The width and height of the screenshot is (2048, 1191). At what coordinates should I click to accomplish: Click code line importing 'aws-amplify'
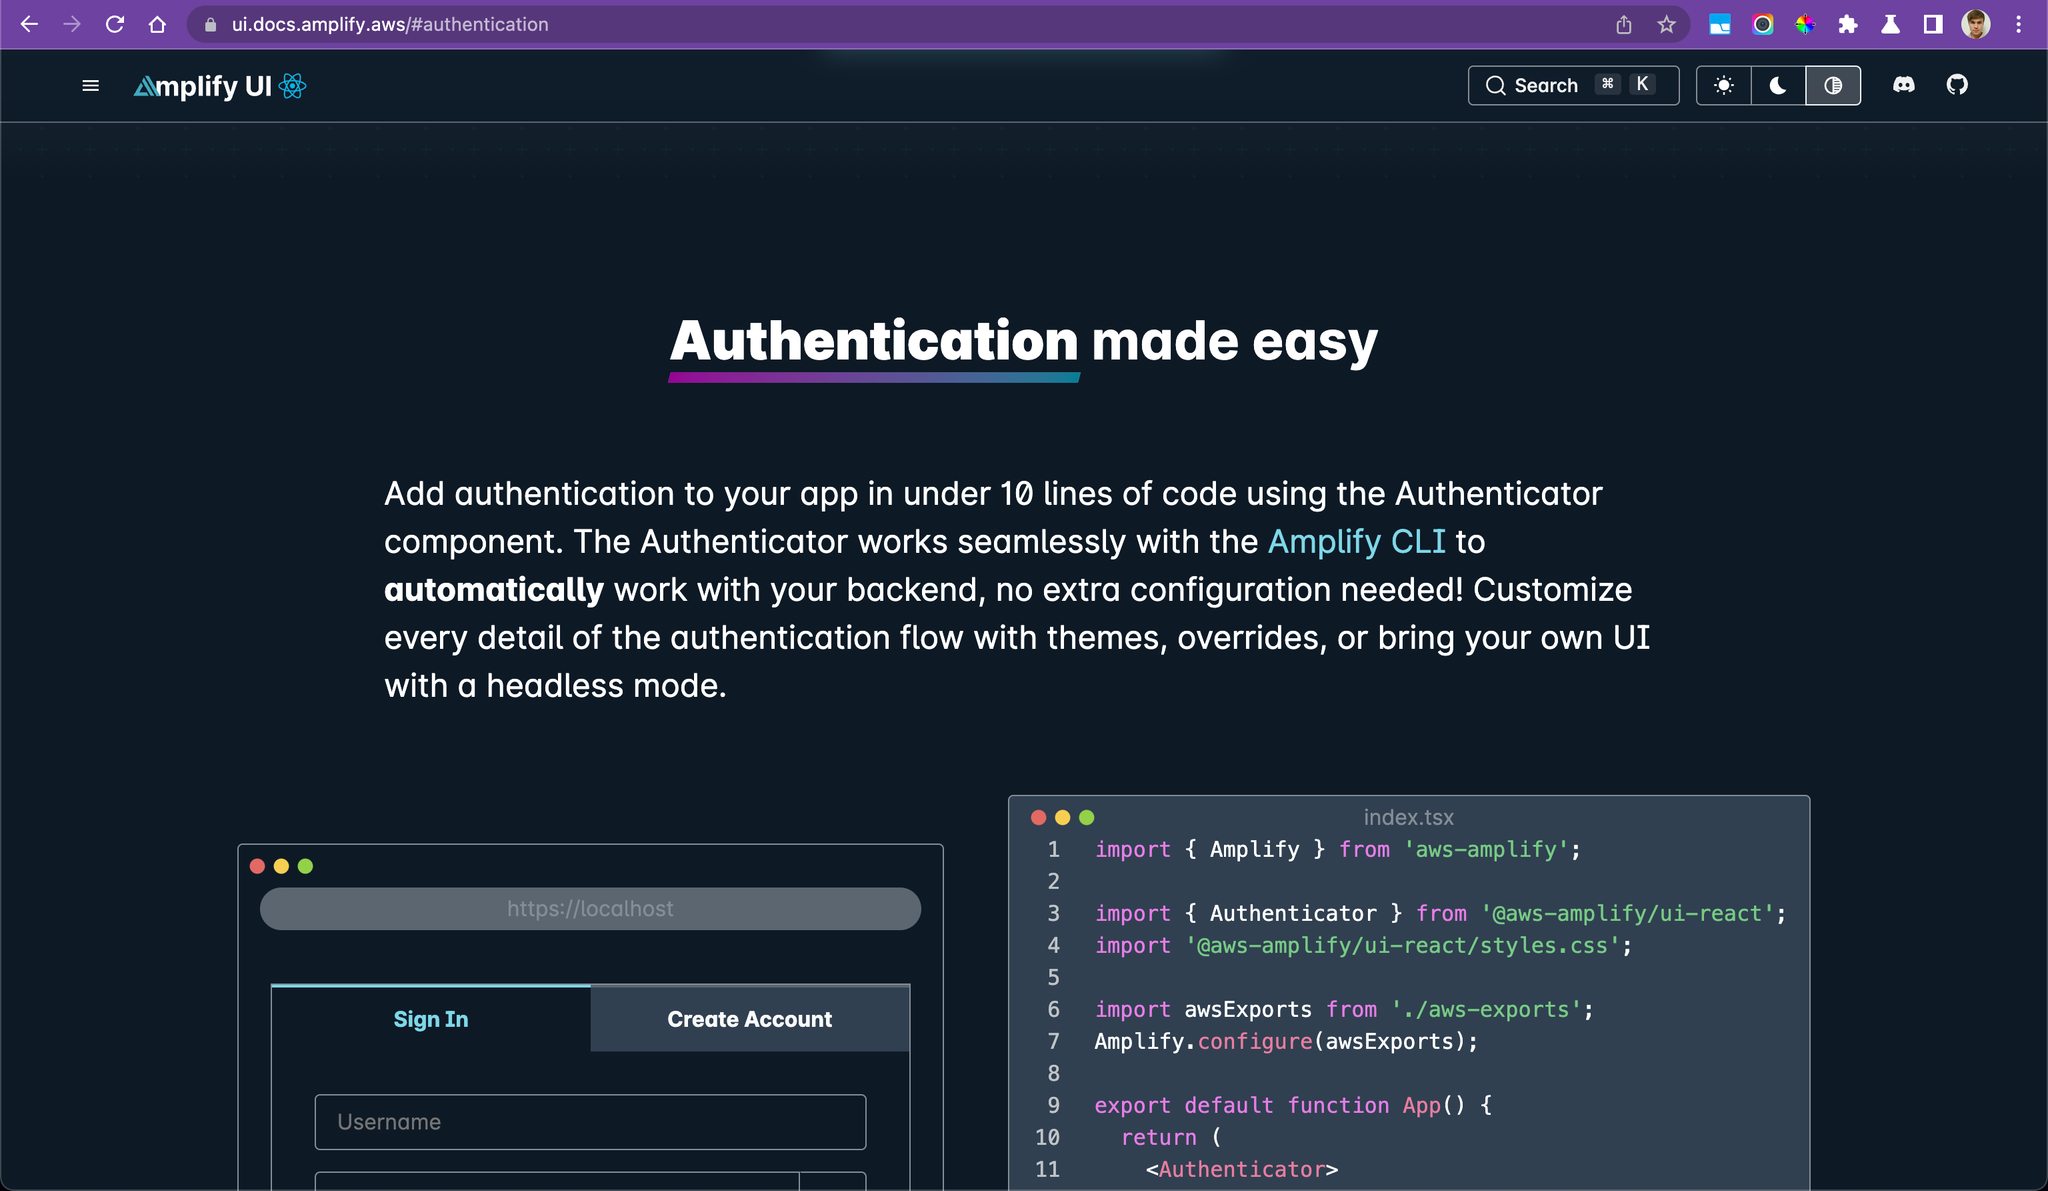(x=1338, y=849)
